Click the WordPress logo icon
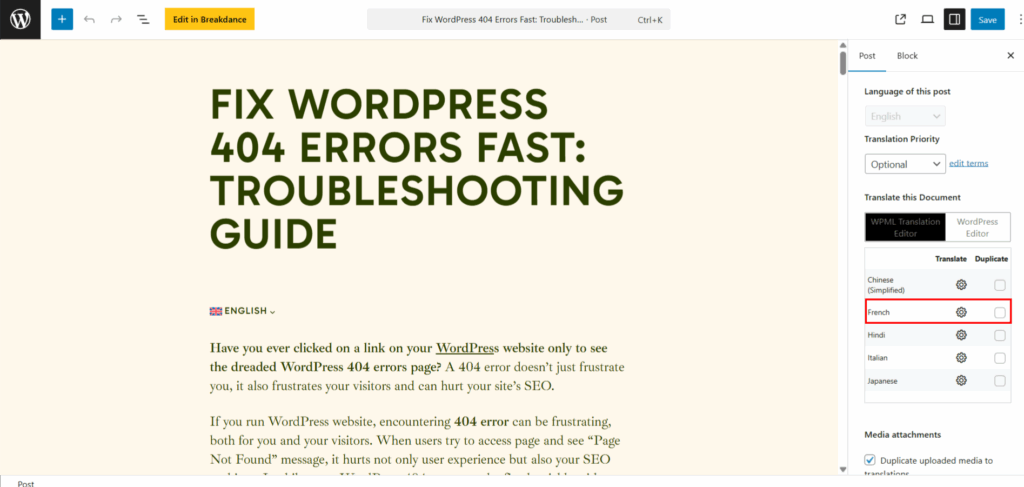 20,19
